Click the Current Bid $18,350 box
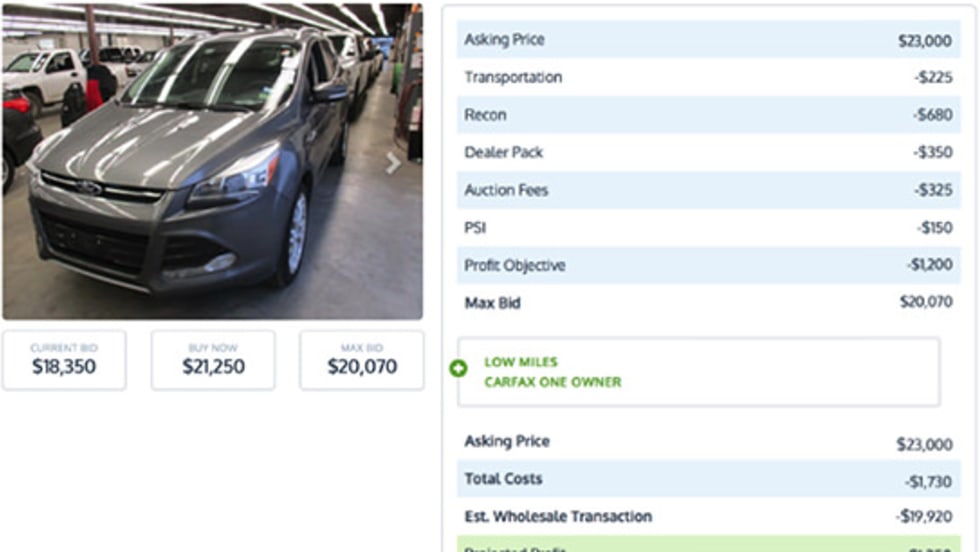The height and width of the screenshot is (552, 980). point(64,360)
